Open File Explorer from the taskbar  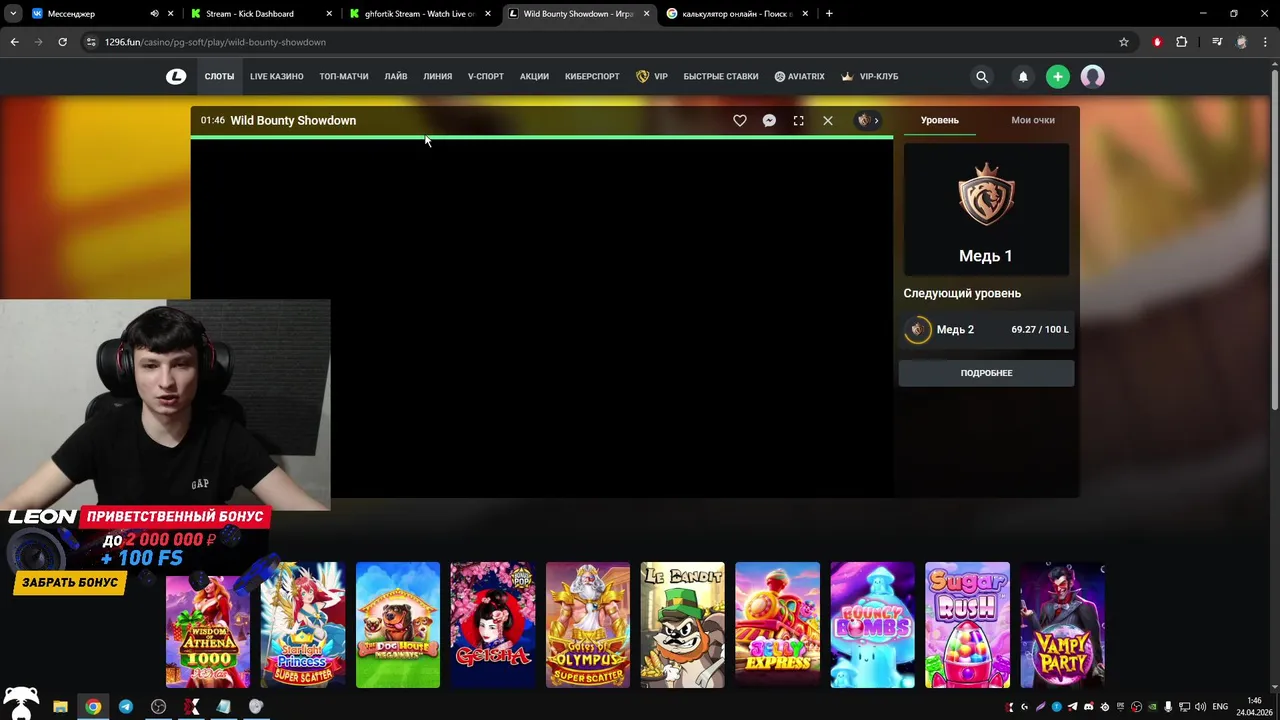[60, 707]
